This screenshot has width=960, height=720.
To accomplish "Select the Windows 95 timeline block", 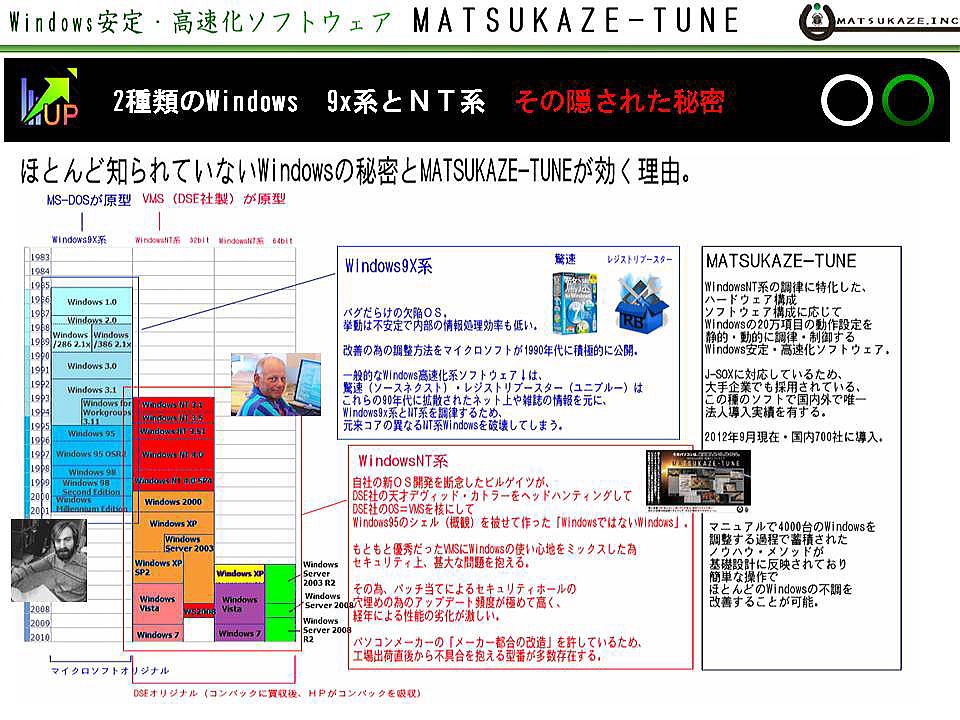I will pos(92,433).
